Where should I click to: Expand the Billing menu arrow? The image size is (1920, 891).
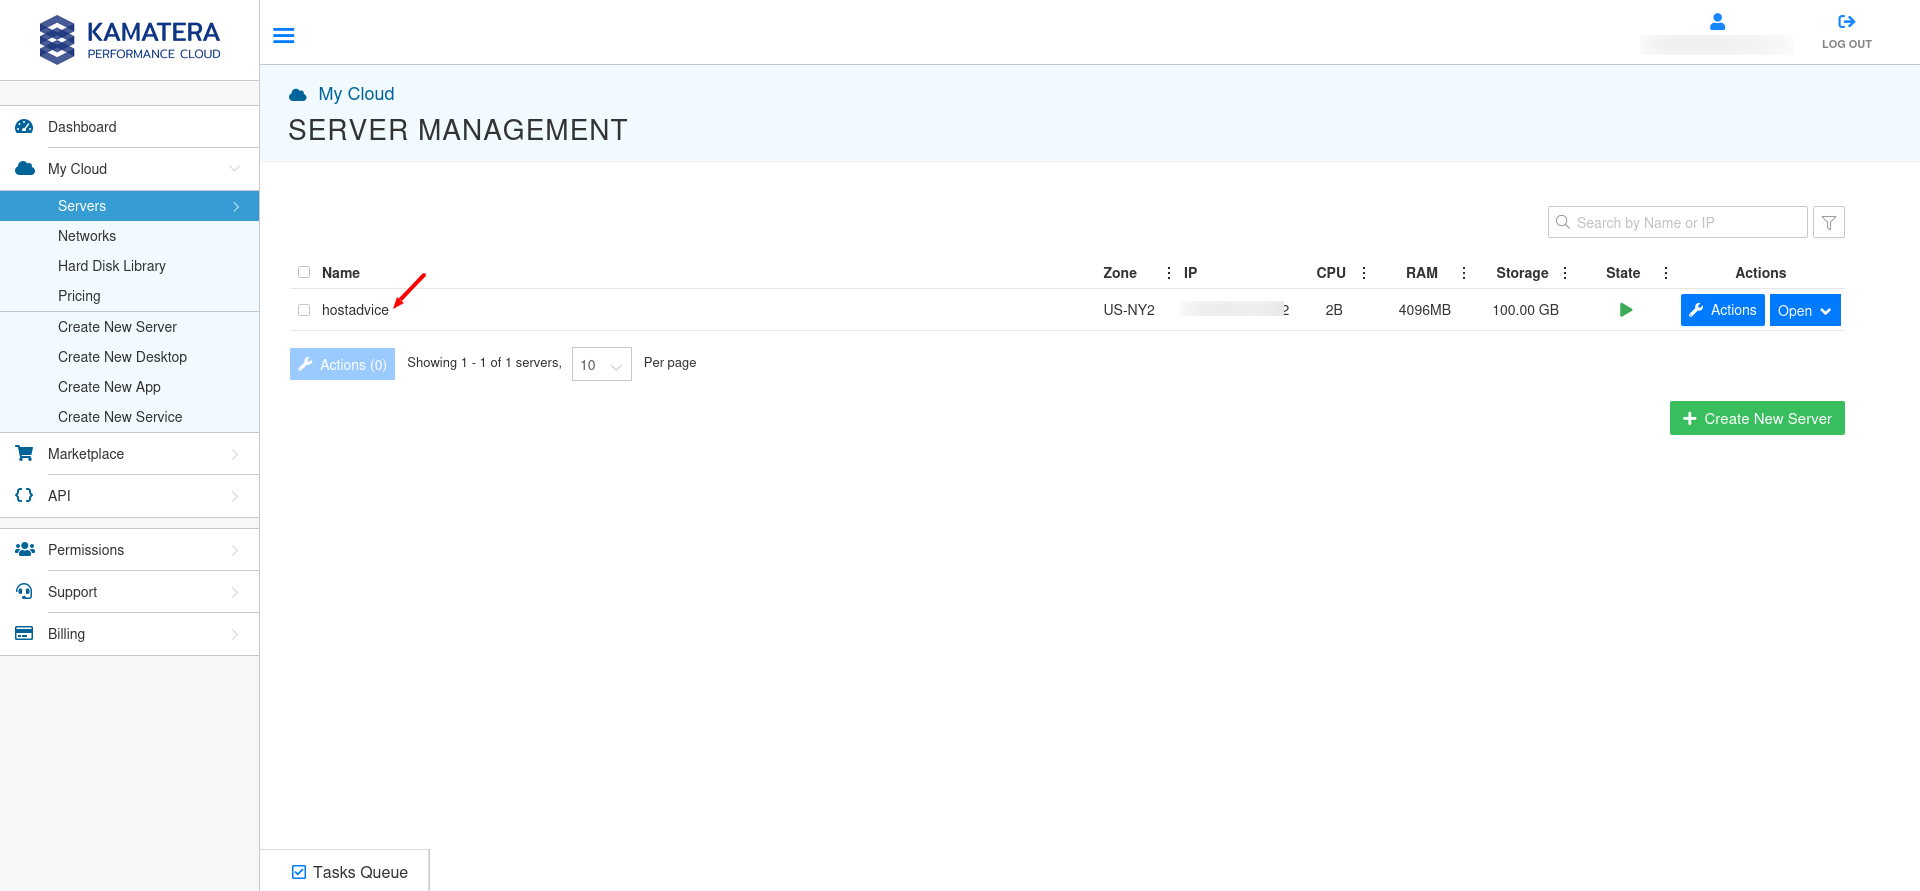[x=235, y=634]
